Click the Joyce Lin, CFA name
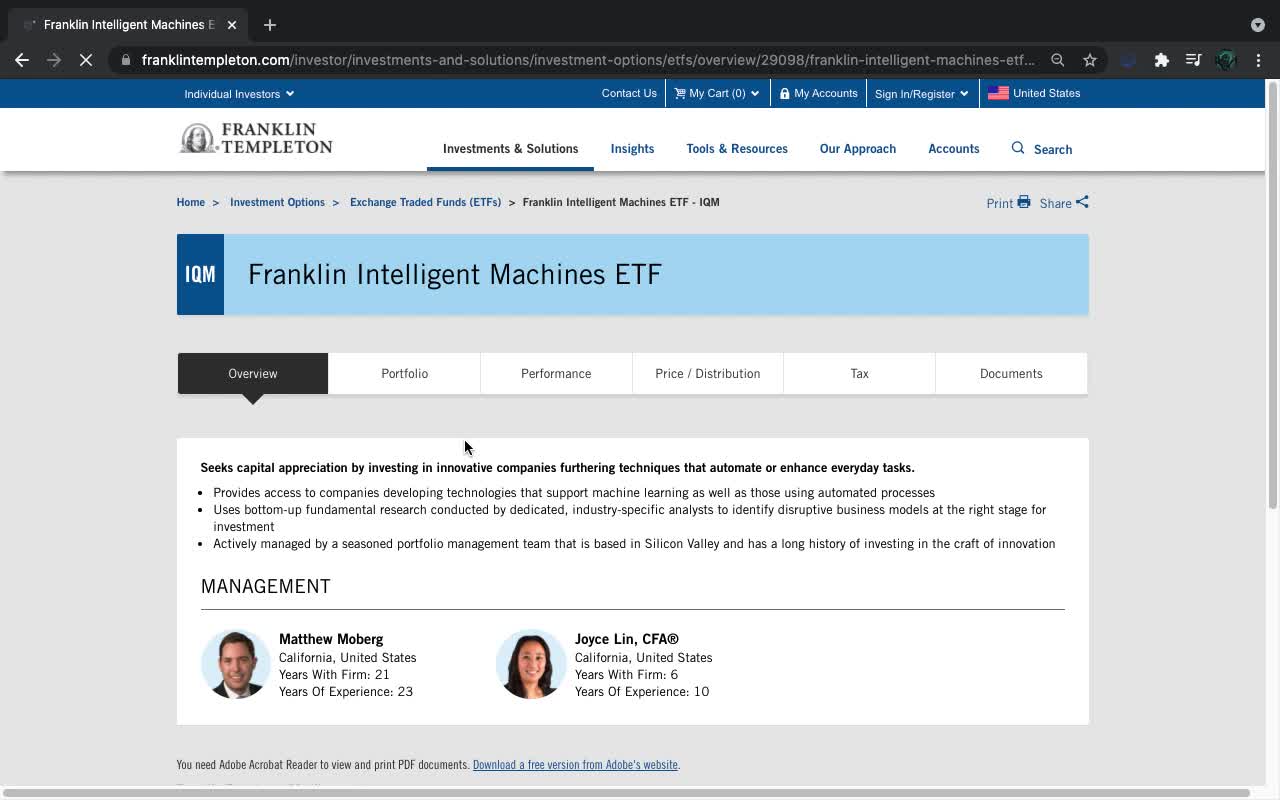 pyautogui.click(x=626, y=639)
